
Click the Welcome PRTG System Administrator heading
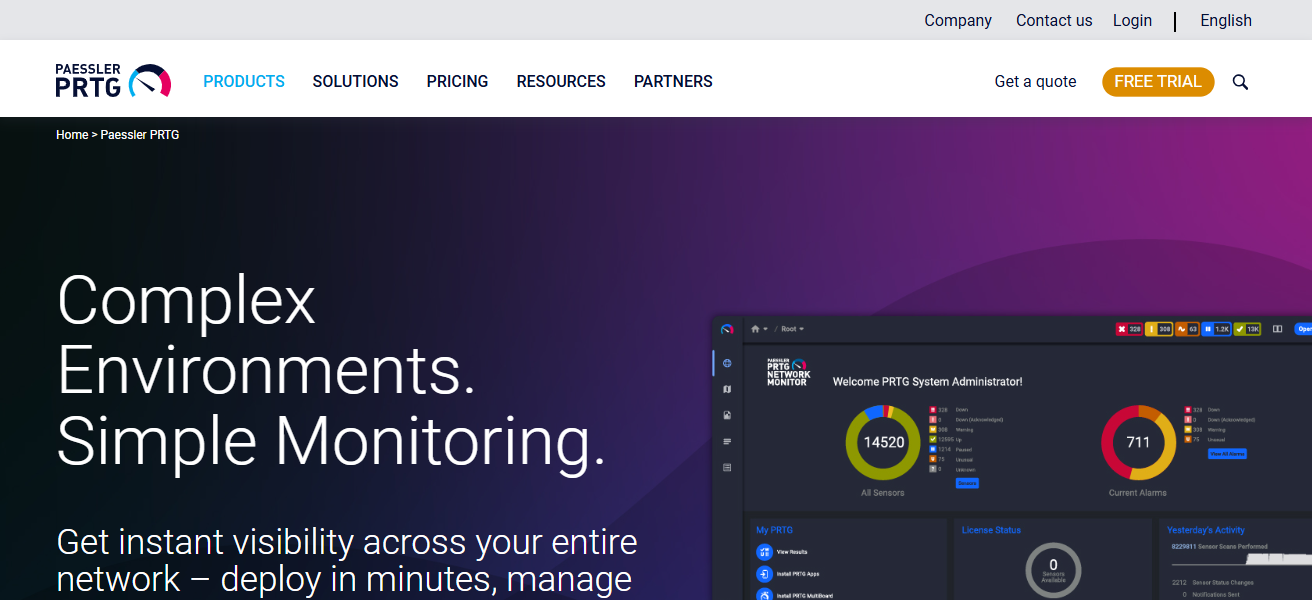(x=927, y=382)
